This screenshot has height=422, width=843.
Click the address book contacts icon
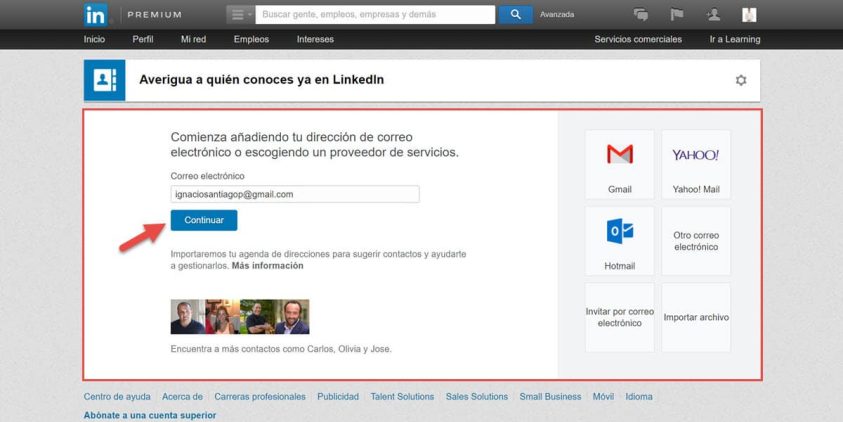[x=104, y=80]
